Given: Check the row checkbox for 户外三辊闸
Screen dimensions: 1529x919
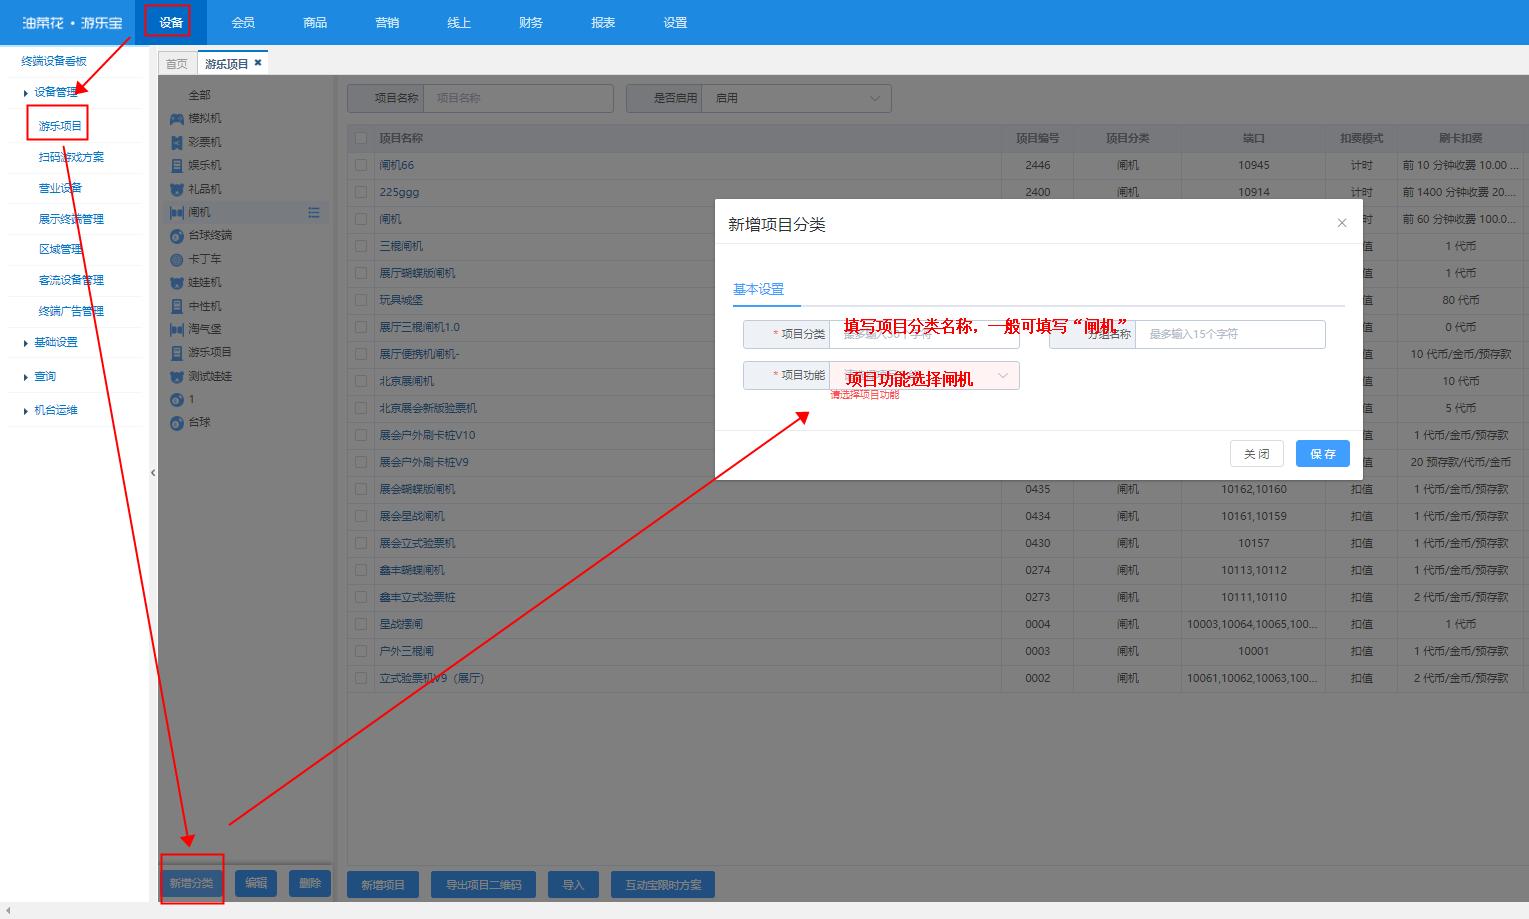Looking at the screenshot, I should coord(361,651).
